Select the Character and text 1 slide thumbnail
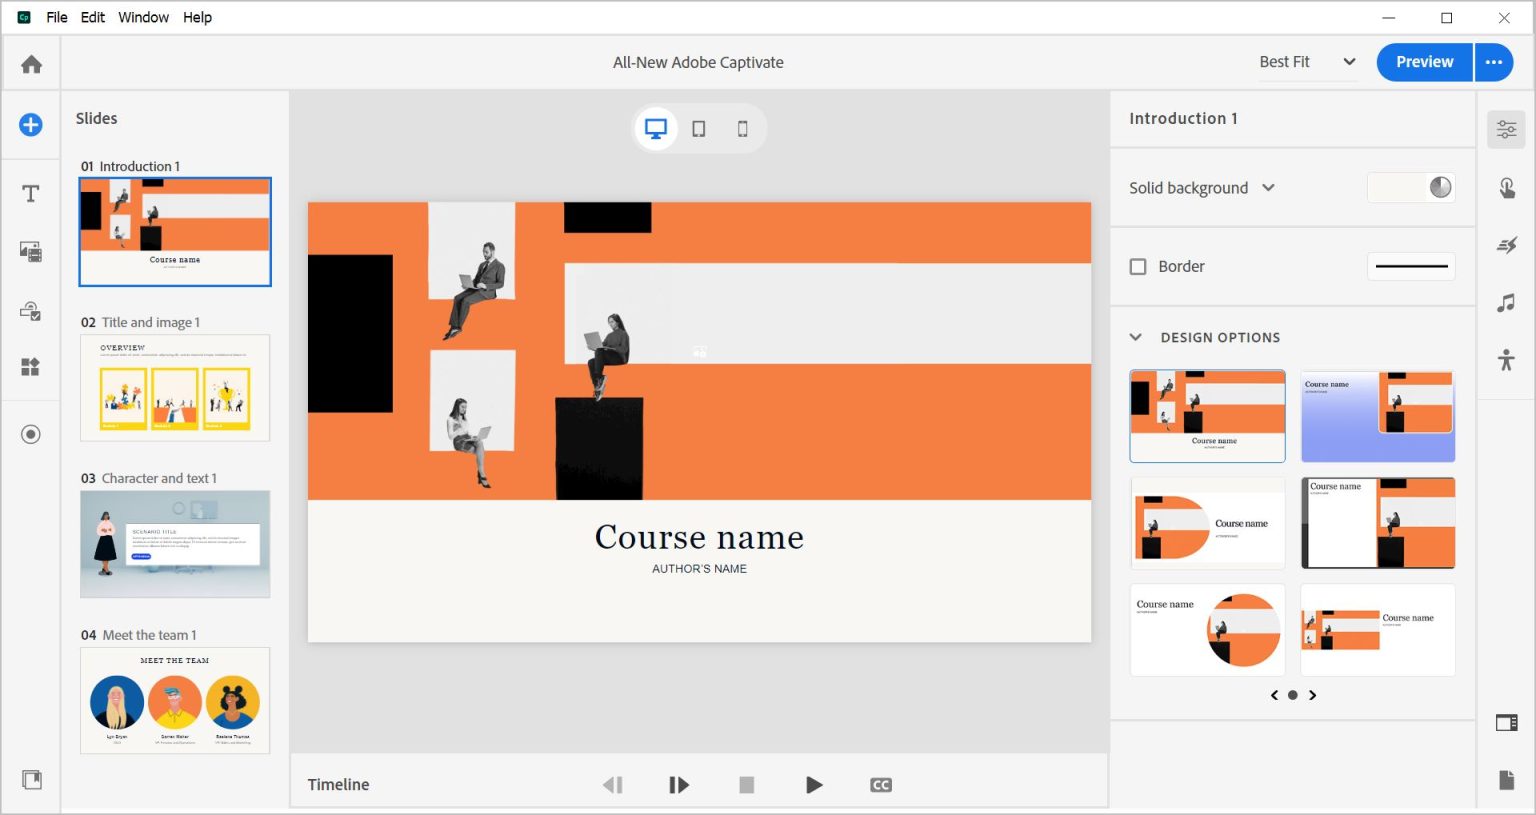The height and width of the screenshot is (815, 1536). 175,543
